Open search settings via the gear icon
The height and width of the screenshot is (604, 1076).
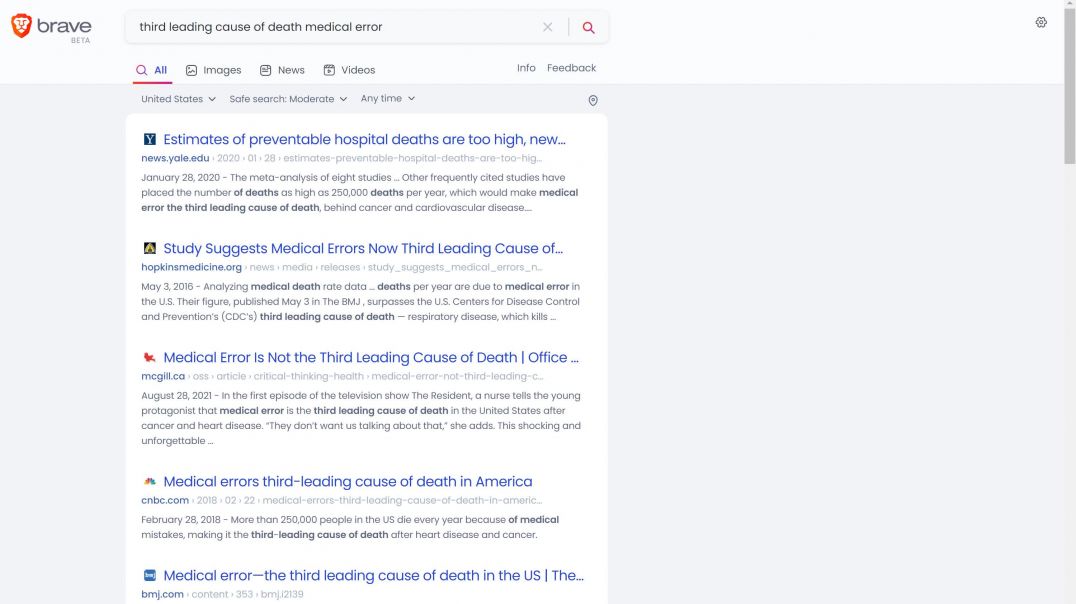tap(1040, 21)
